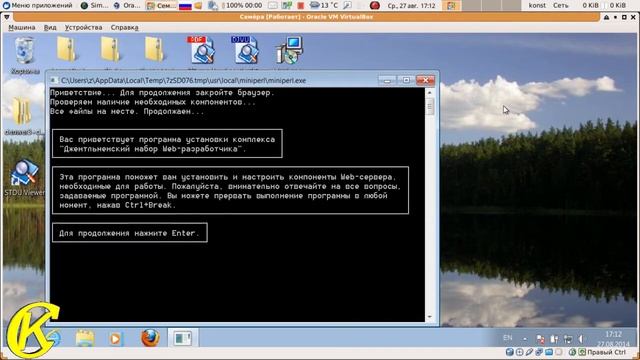
Task: Click the magnifier search icon in the panel
Action: pyautogui.click(x=347, y=5)
